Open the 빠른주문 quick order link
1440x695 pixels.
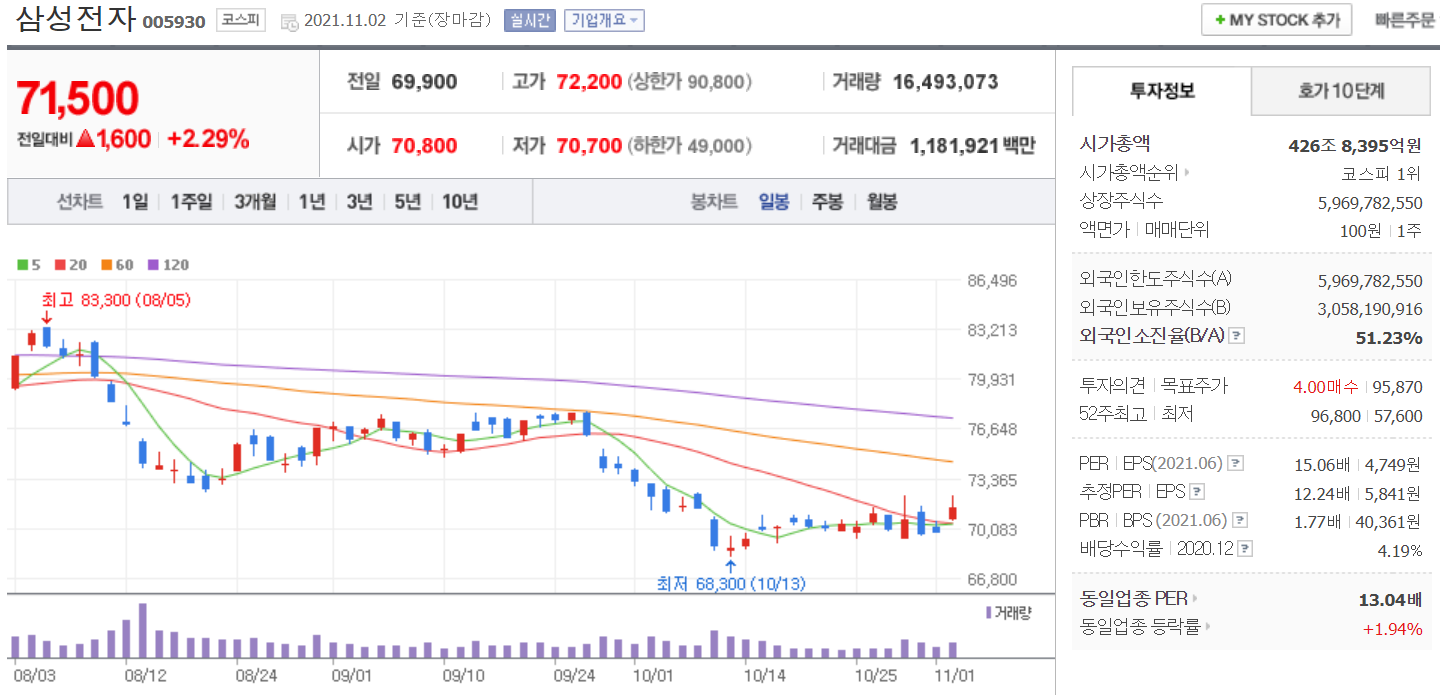coord(1405,20)
